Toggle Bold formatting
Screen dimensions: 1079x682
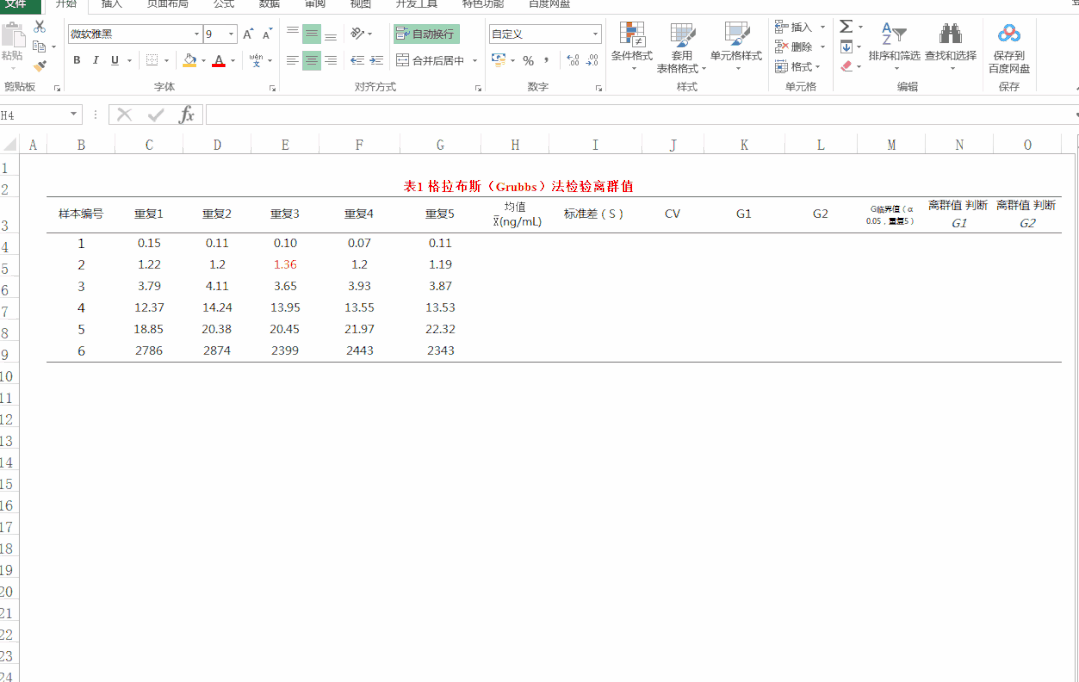[x=77, y=61]
